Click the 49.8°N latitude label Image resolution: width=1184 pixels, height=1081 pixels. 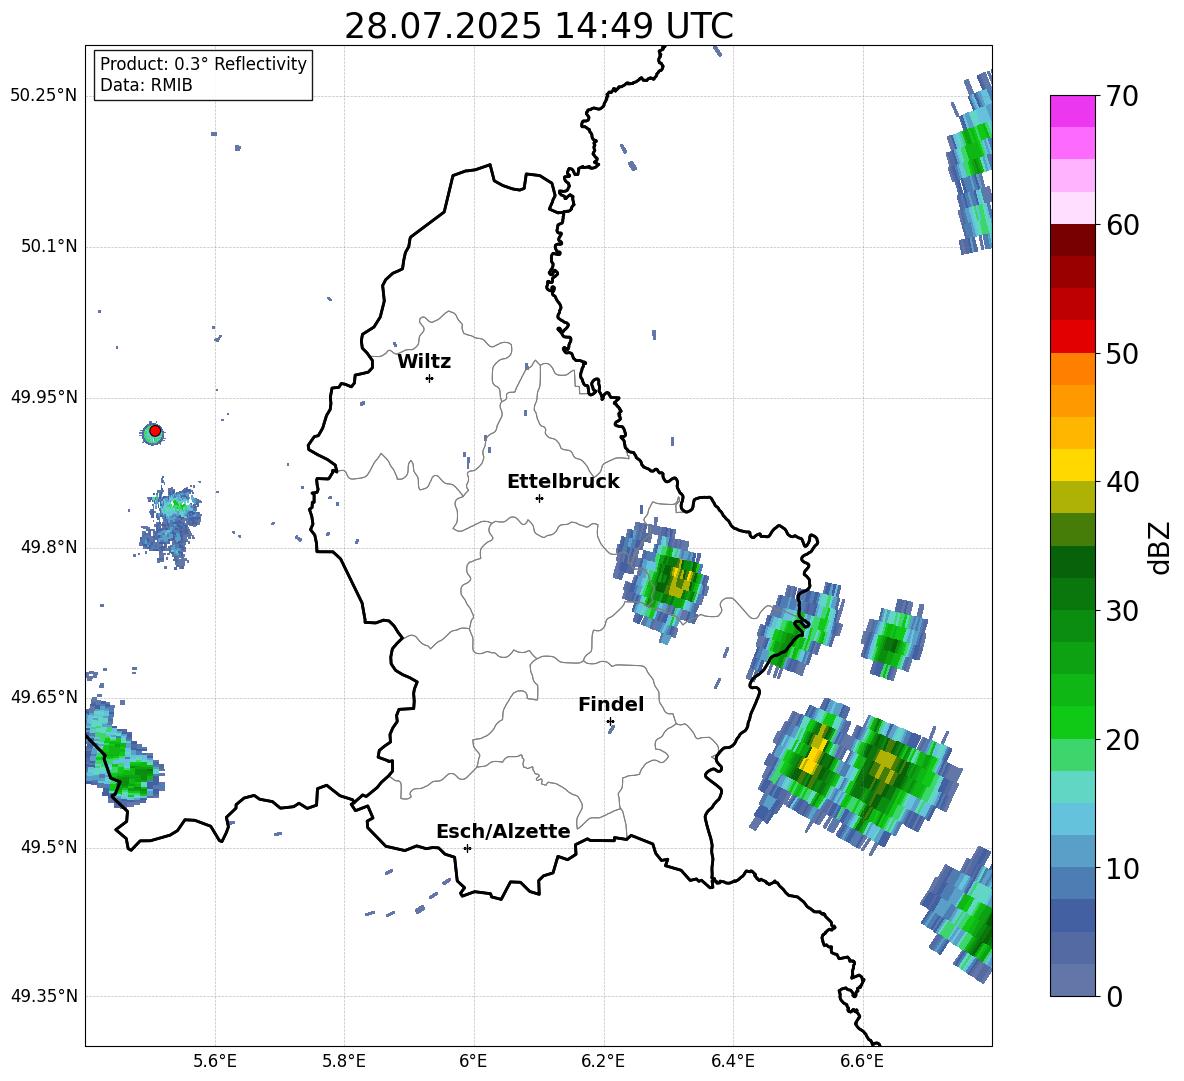50,547
